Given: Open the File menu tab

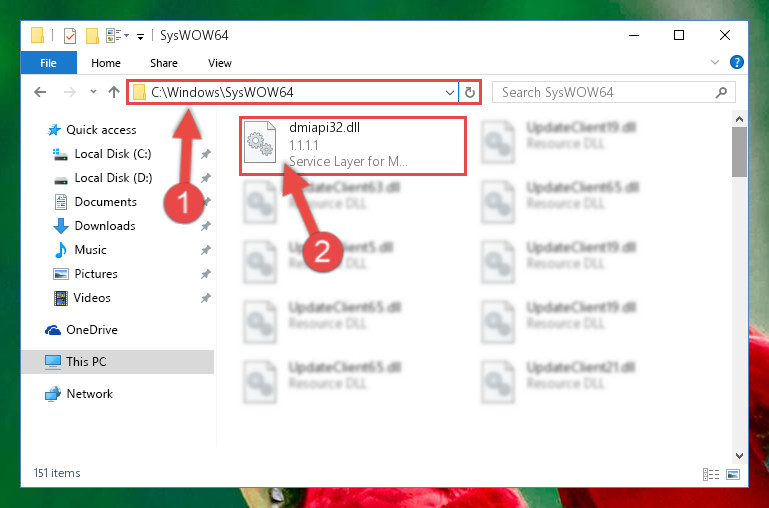Looking at the screenshot, I should click(x=49, y=63).
